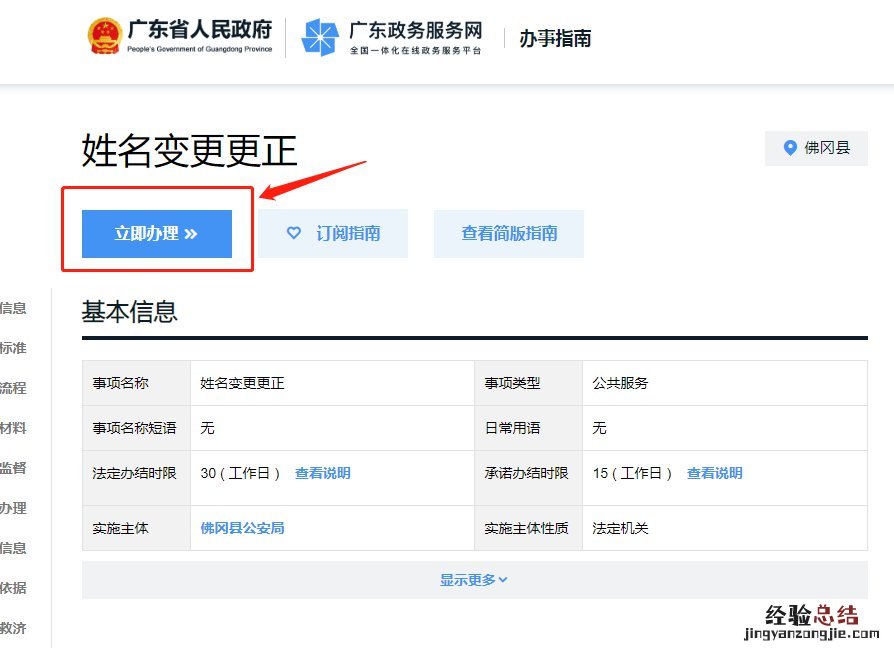Open the 佛冈县 region selector

point(816,148)
